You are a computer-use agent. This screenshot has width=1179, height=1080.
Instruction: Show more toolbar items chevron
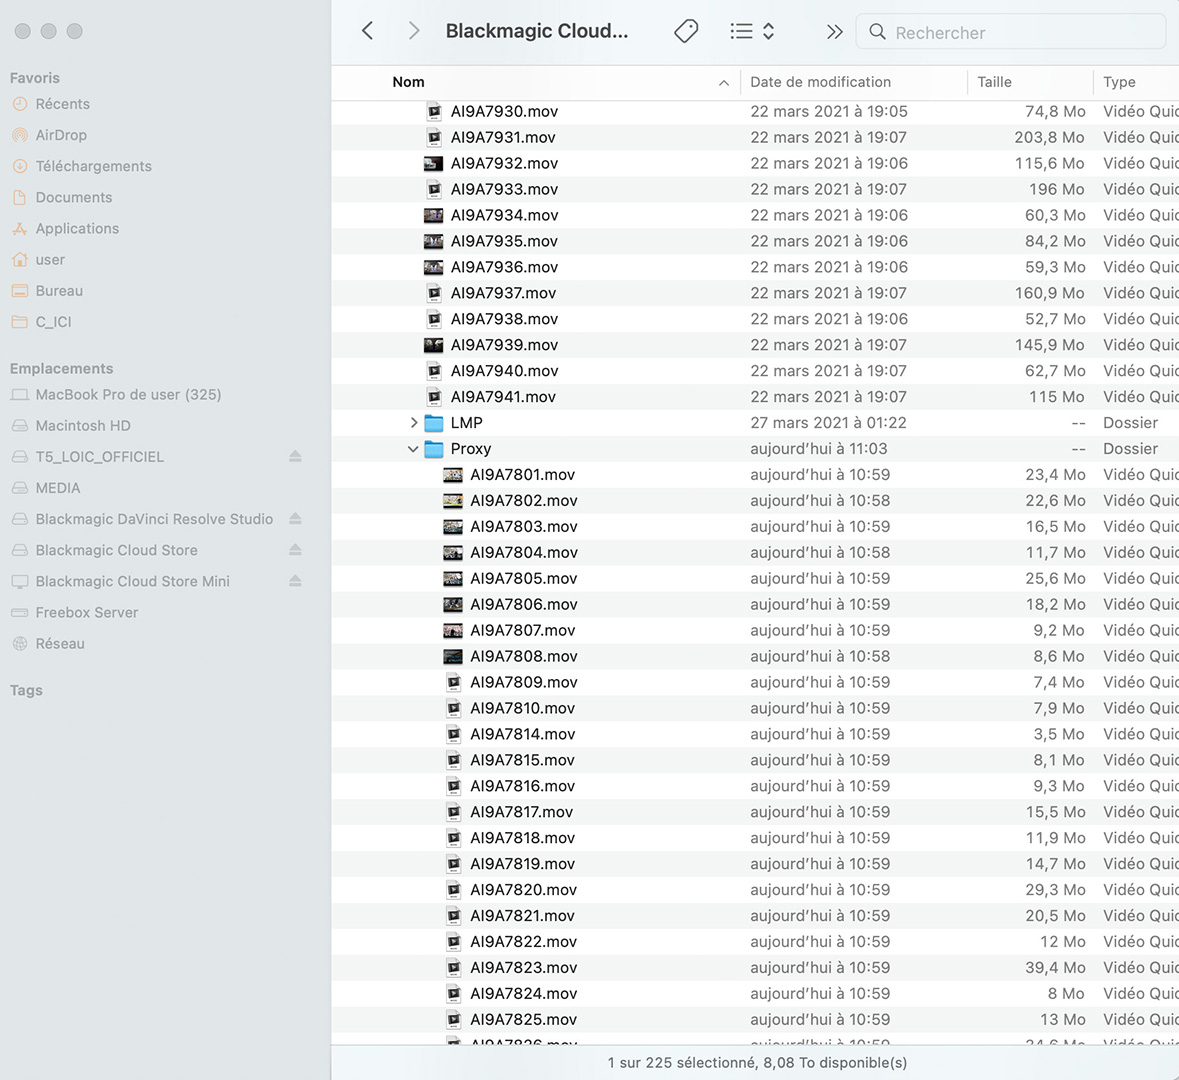tap(834, 32)
